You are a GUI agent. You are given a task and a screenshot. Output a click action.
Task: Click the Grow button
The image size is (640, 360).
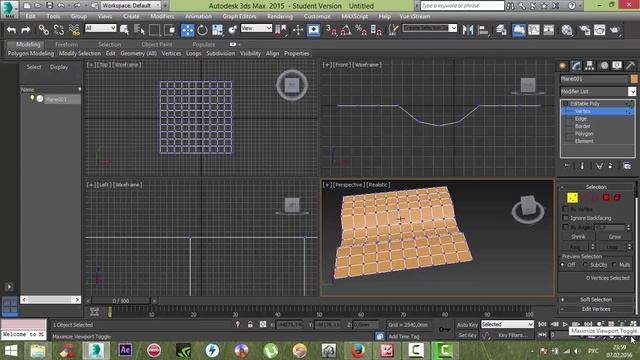tap(615, 237)
